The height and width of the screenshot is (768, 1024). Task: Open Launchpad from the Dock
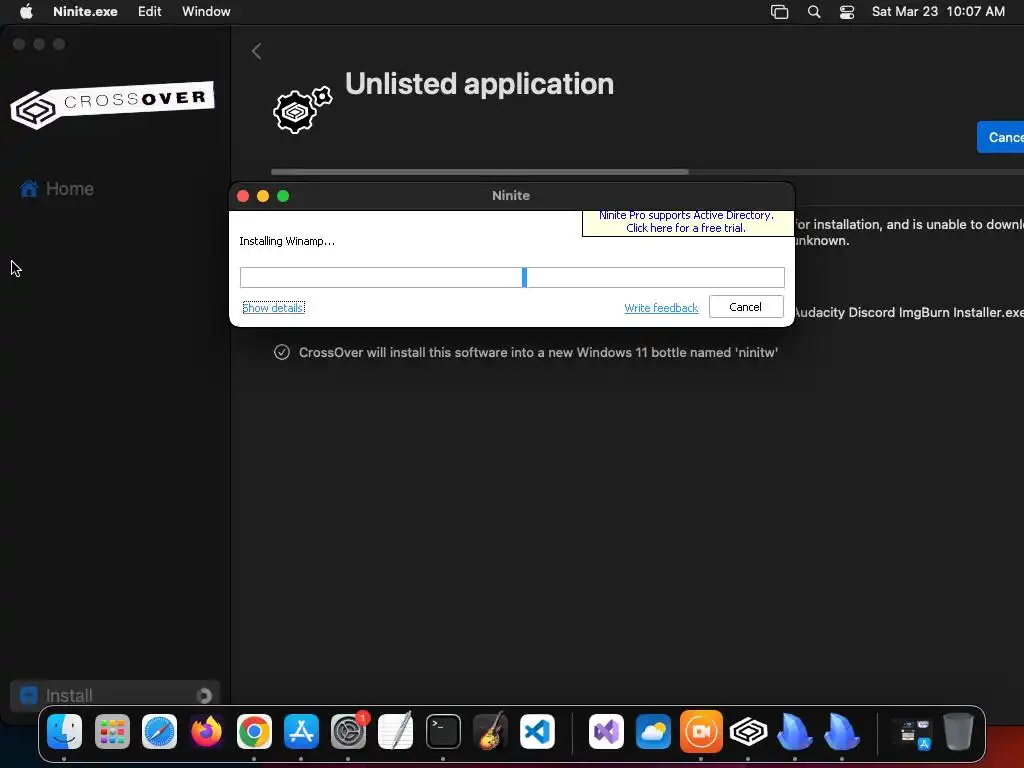tap(112, 731)
